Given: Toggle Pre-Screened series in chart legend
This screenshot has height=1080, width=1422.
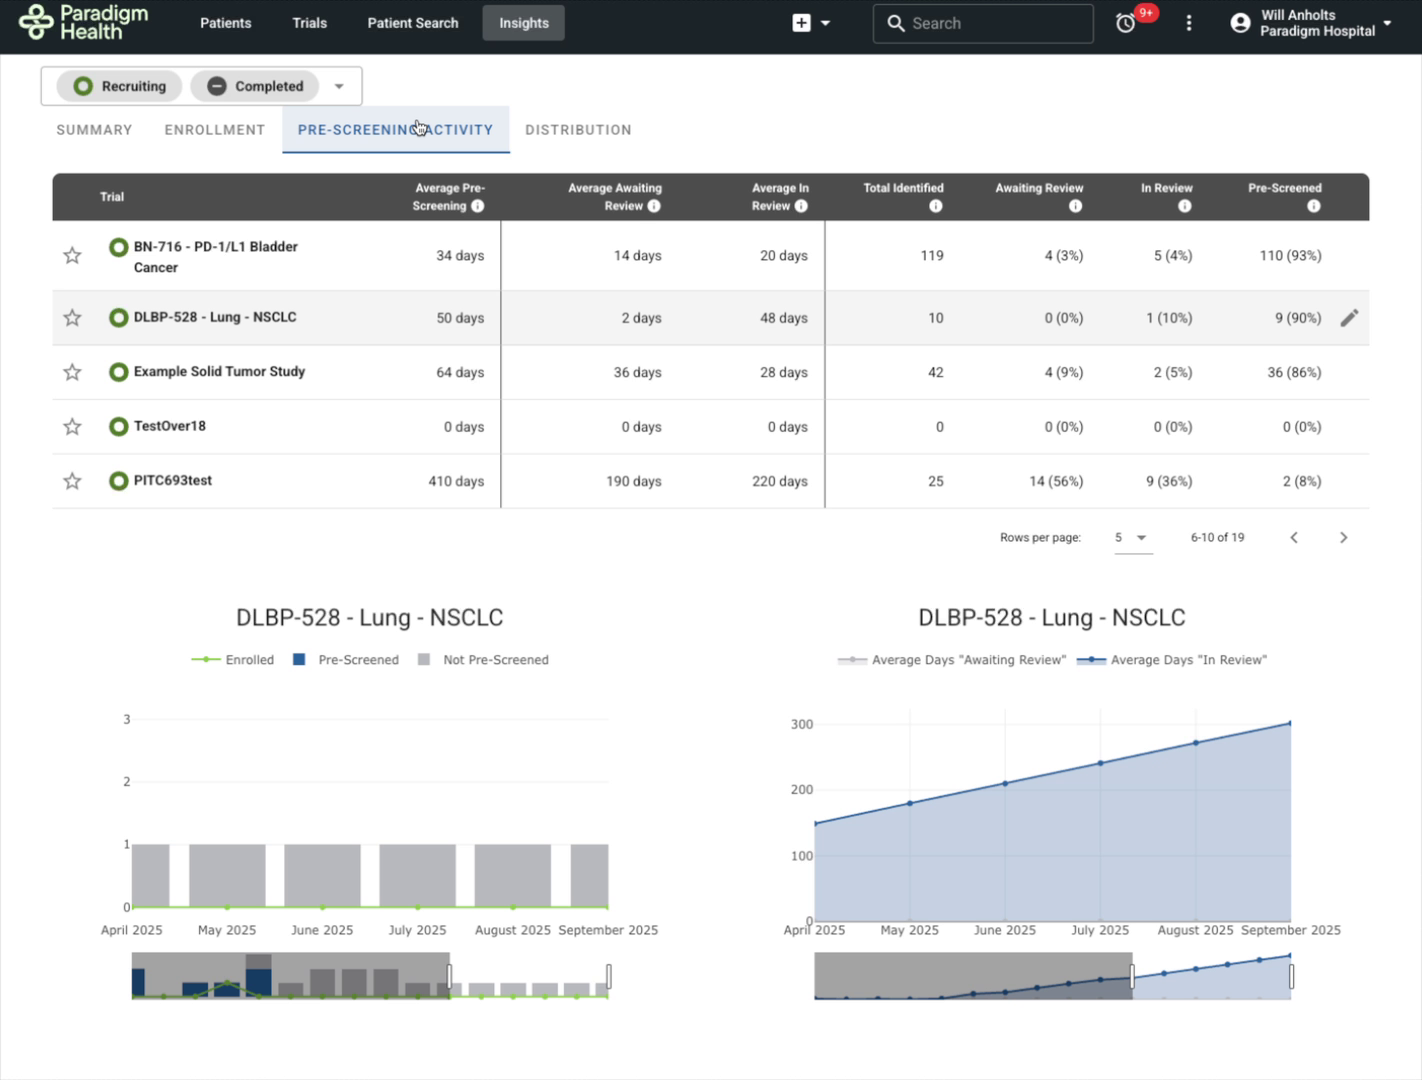Looking at the screenshot, I should pyautogui.click(x=346, y=660).
